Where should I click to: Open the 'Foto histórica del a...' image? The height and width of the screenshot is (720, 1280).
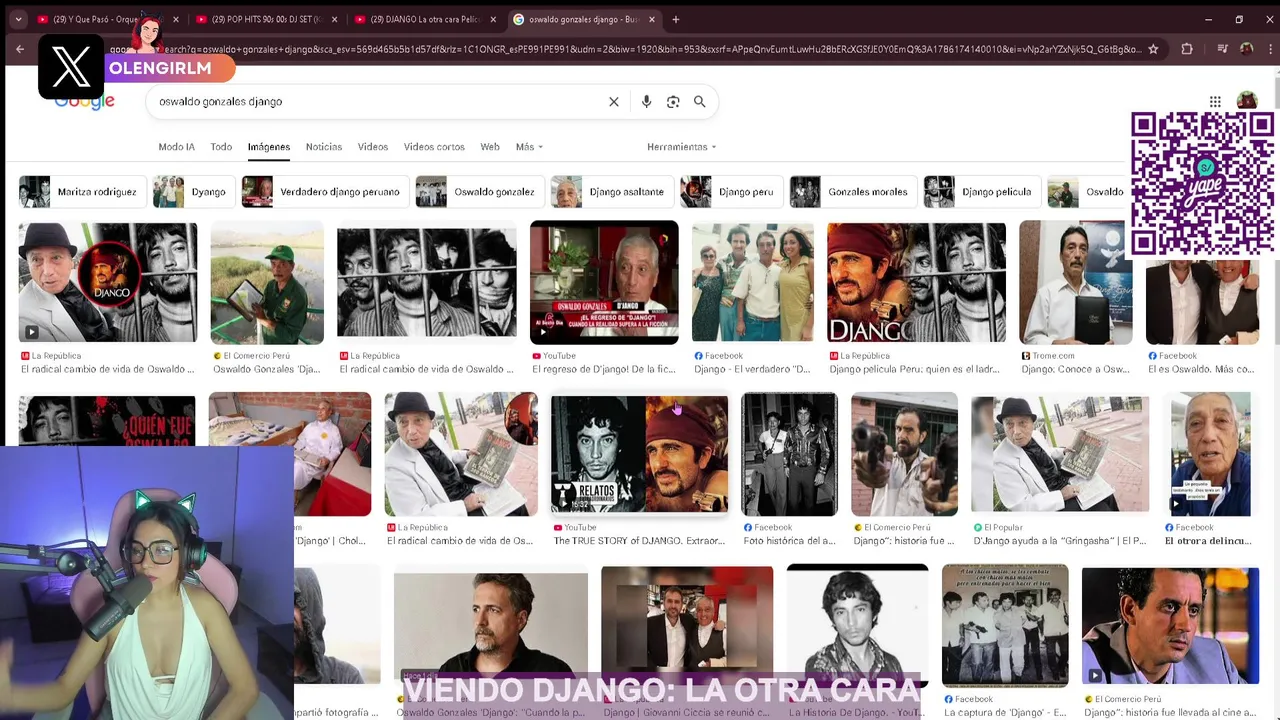pos(790,455)
